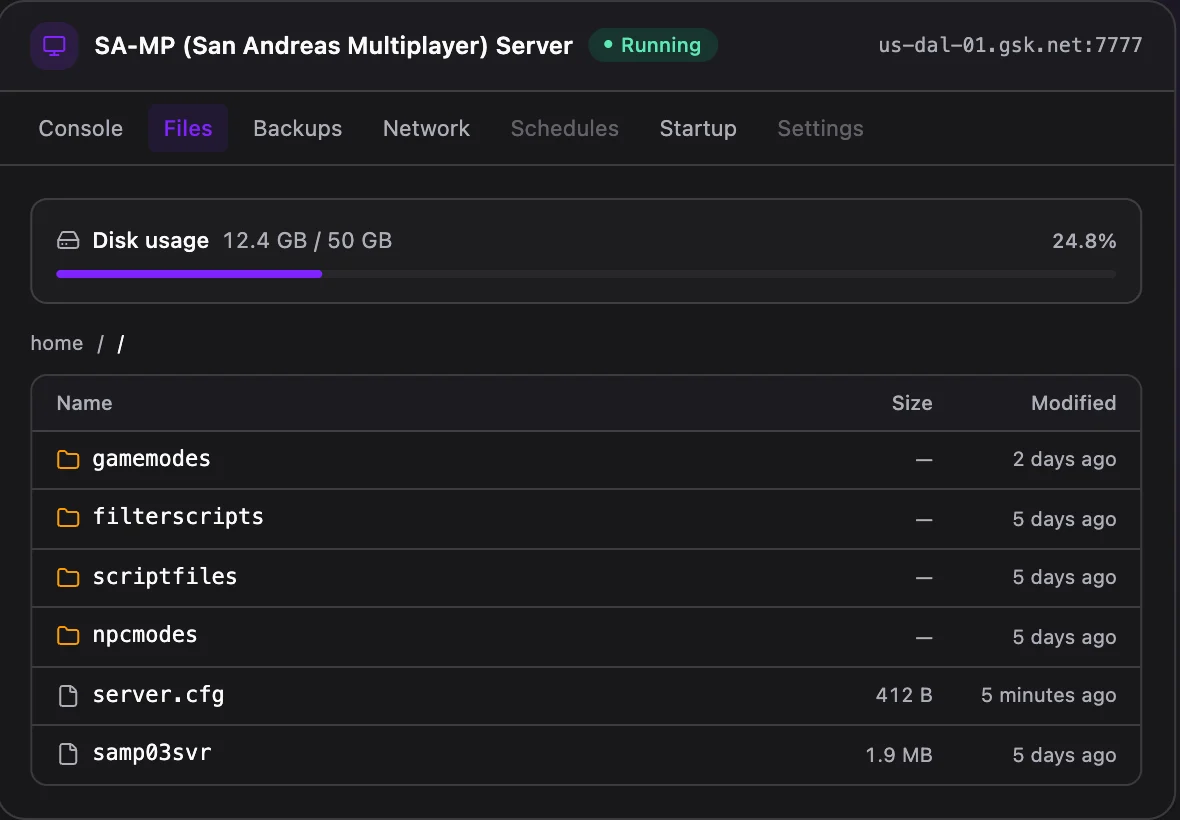
Task: Open the Startup tab
Action: point(698,129)
